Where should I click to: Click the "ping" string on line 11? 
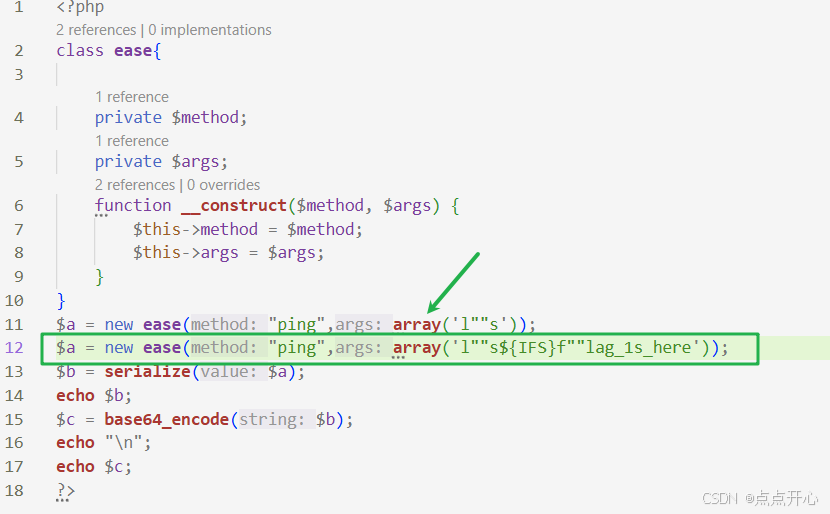296,324
